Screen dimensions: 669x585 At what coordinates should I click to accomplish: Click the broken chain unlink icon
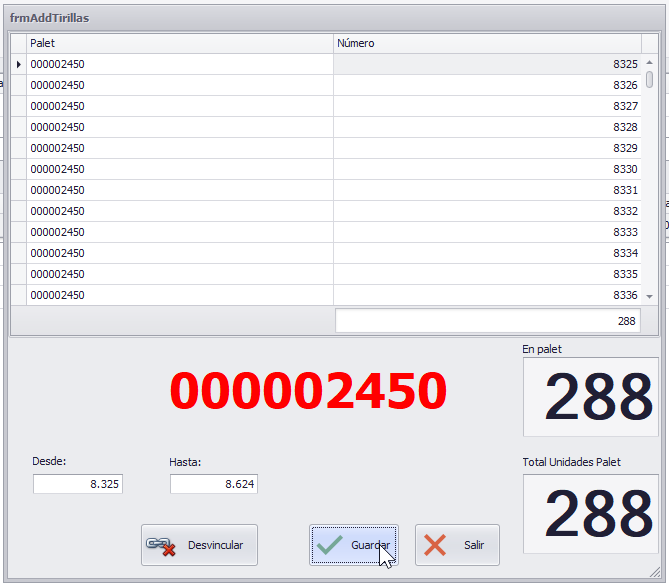point(161,546)
